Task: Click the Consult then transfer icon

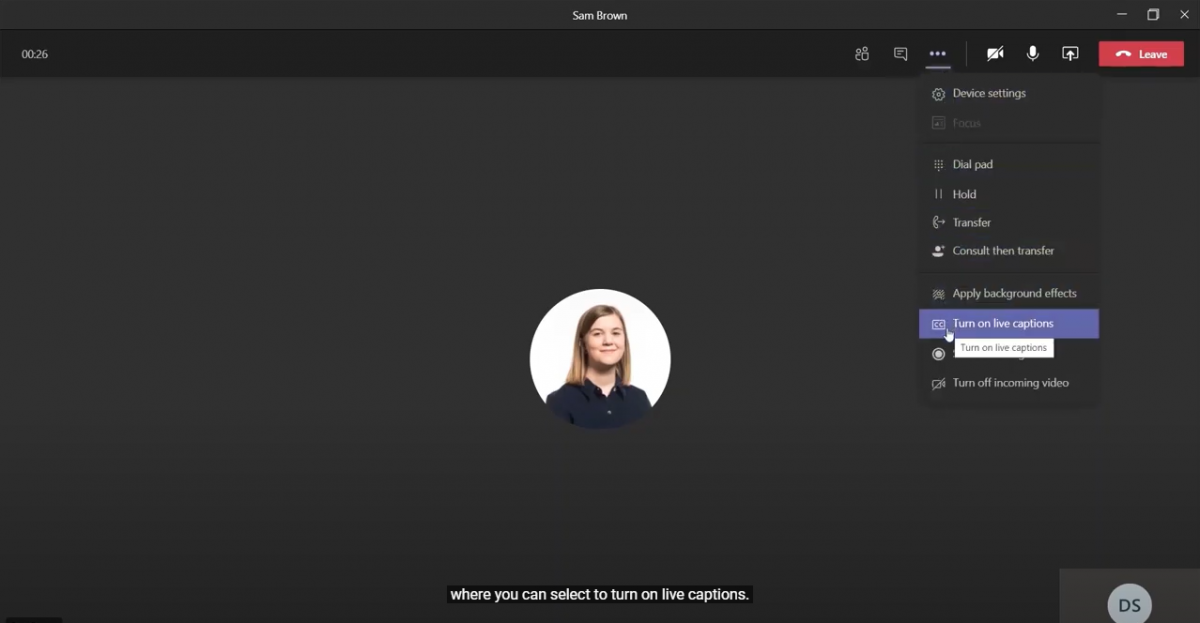Action: 938,251
